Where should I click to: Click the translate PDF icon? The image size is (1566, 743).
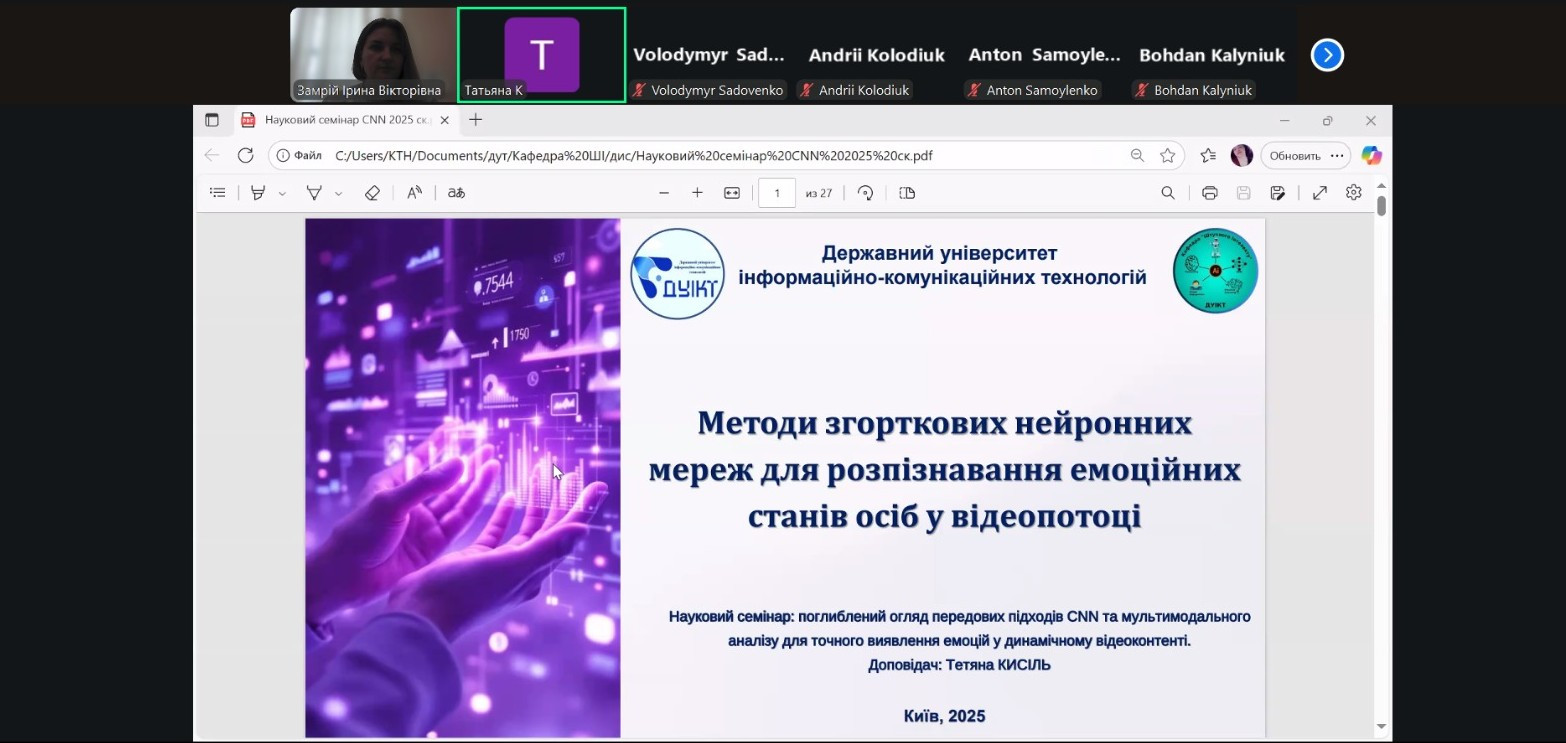[456, 193]
